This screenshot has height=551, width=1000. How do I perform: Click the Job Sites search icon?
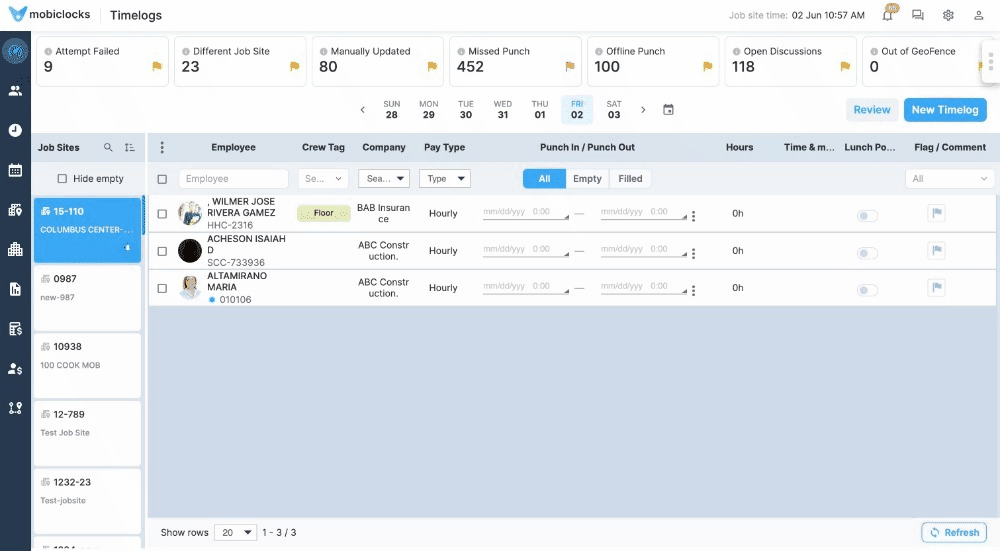click(109, 148)
